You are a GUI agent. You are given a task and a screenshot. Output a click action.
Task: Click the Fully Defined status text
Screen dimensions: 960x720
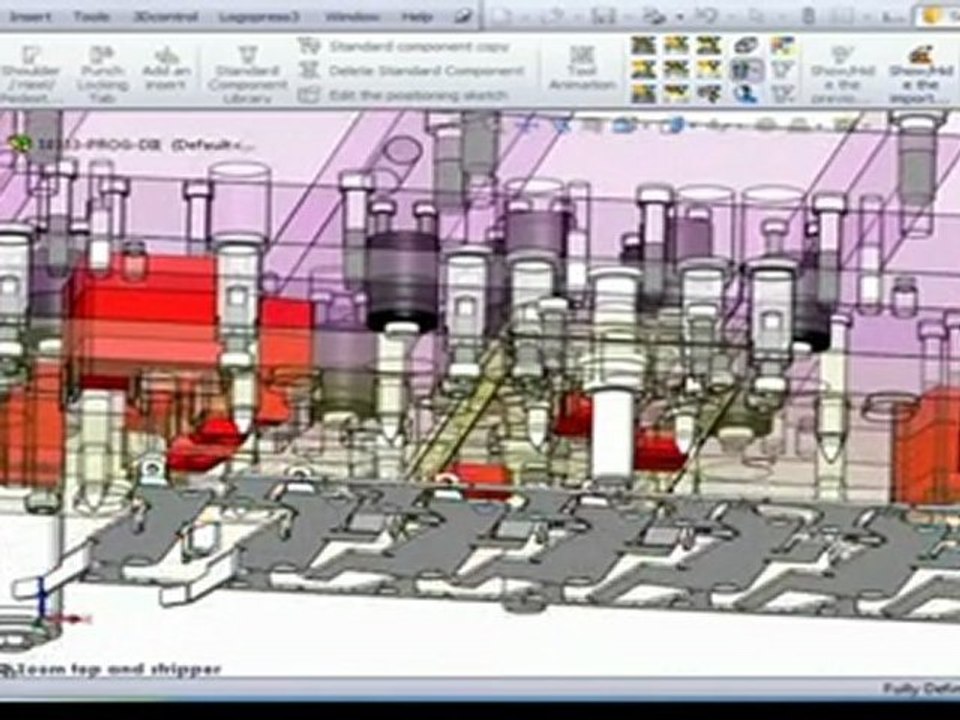[x=921, y=688]
